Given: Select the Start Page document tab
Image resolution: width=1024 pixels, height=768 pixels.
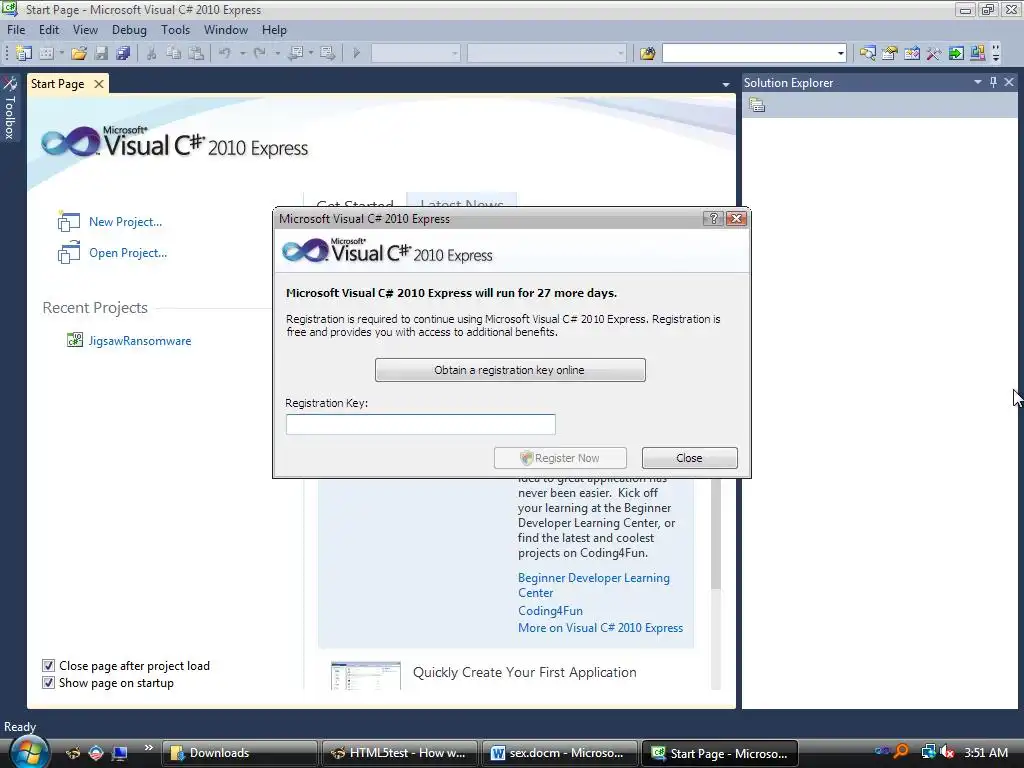Looking at the screenshot, I should [x=57, y=84].
